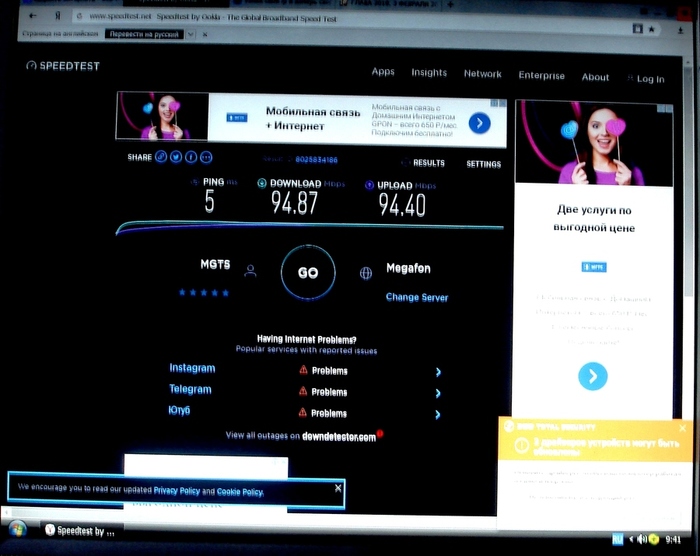This screenshot has height=556, width=700.
Task: Share result on Facebook icon
Action: tap(191, 157)
